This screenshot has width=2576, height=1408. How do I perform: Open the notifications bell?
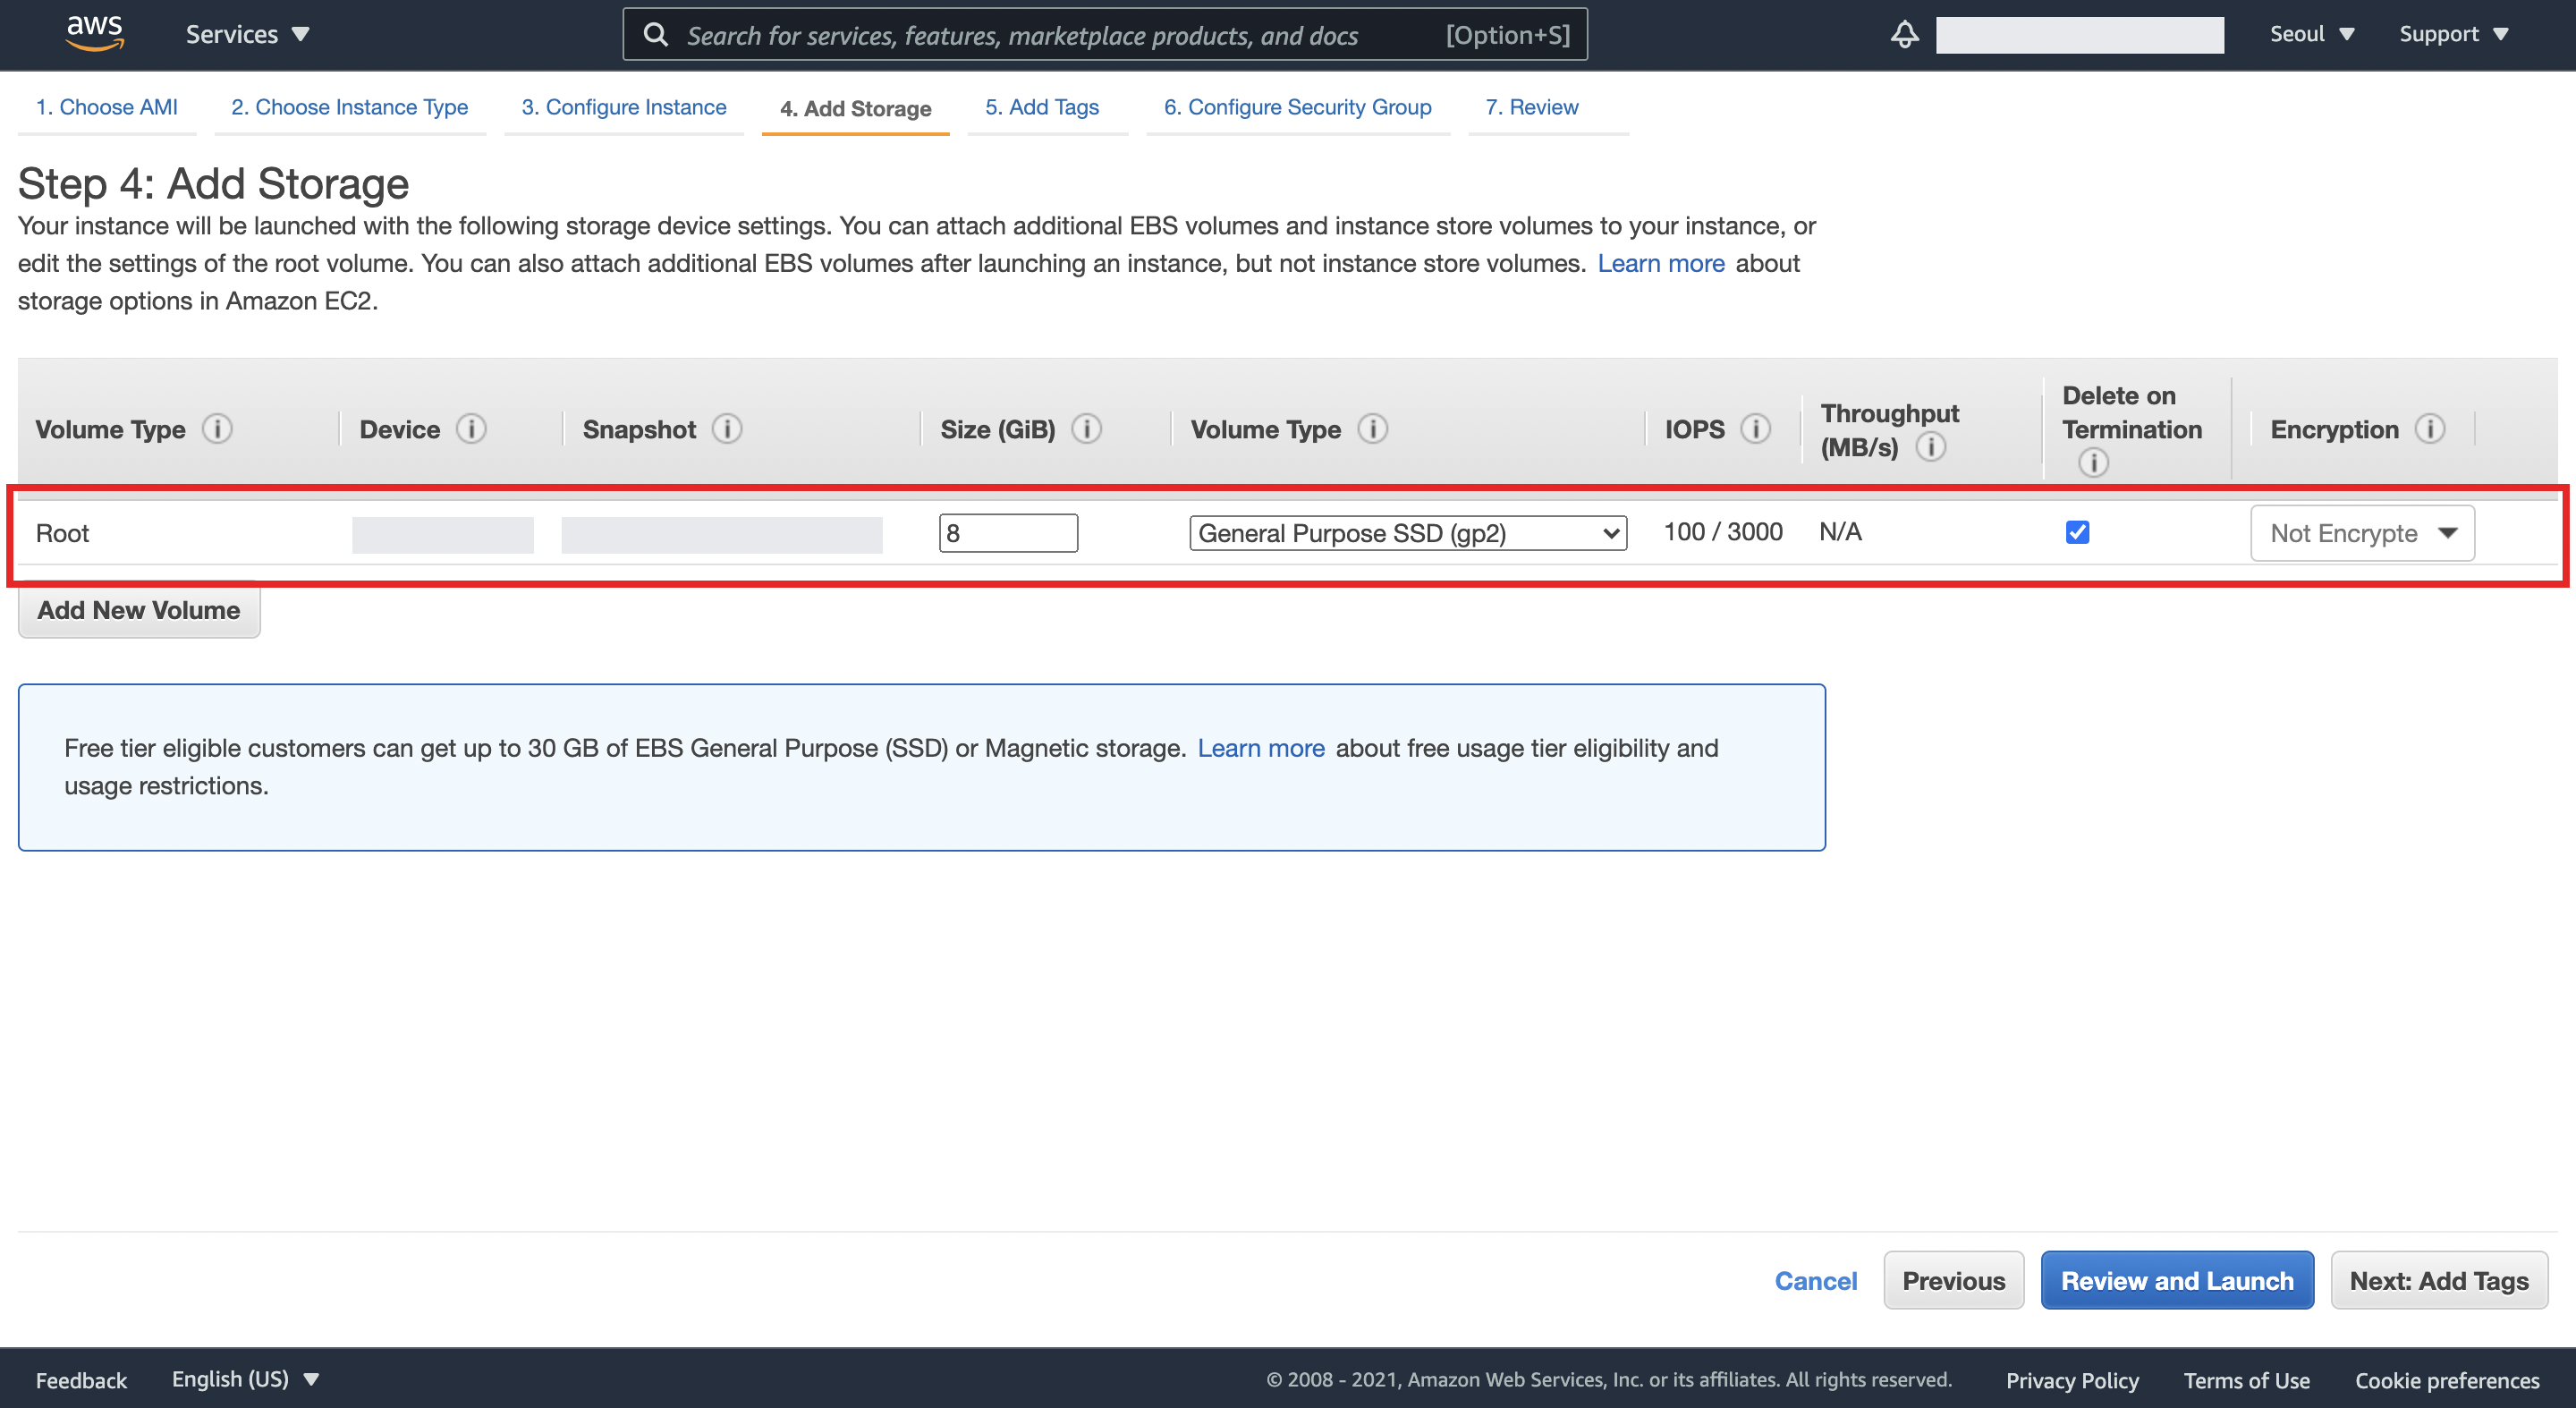pyautogui.click(x=1904, y=34)
